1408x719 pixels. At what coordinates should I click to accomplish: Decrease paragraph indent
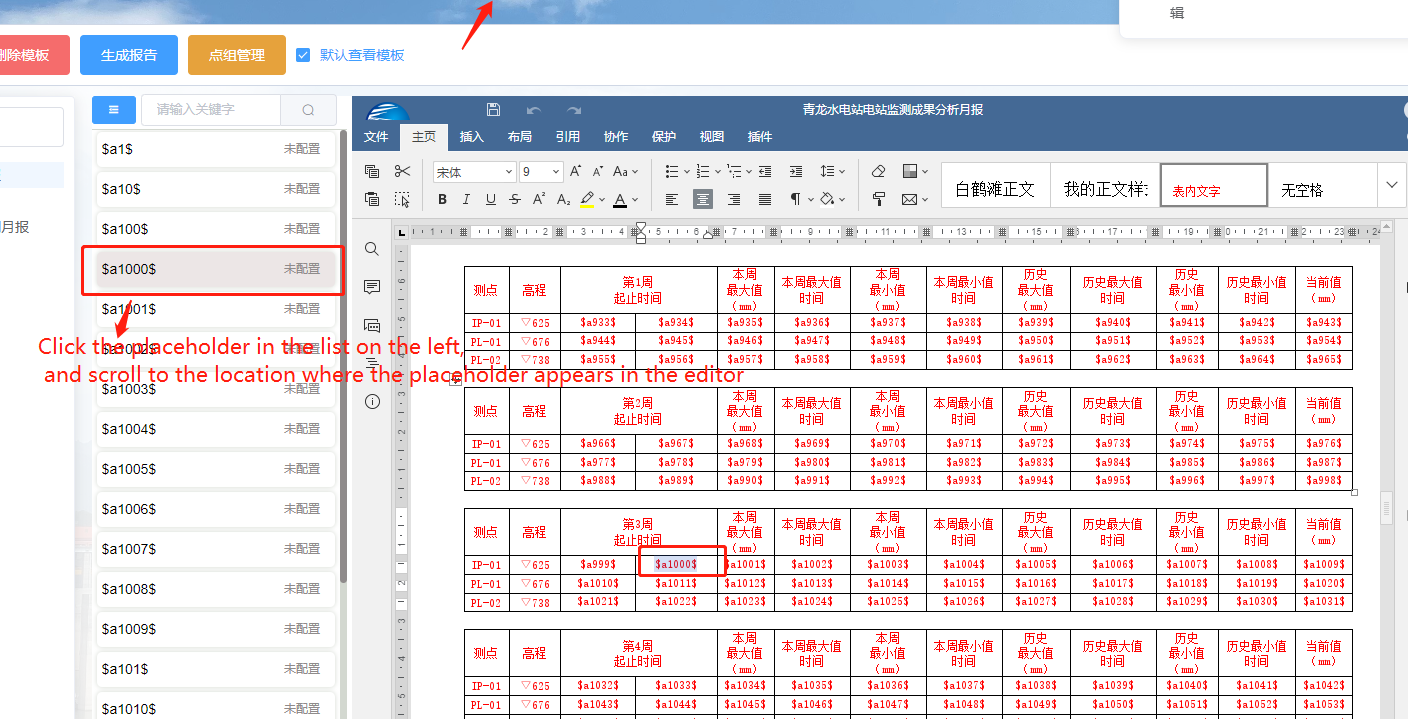coord(765,171)
